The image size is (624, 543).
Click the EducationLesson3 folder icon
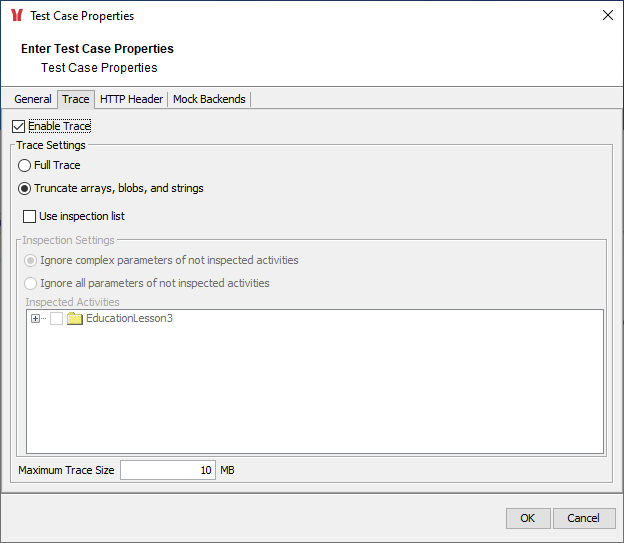(x=74, y=319)
